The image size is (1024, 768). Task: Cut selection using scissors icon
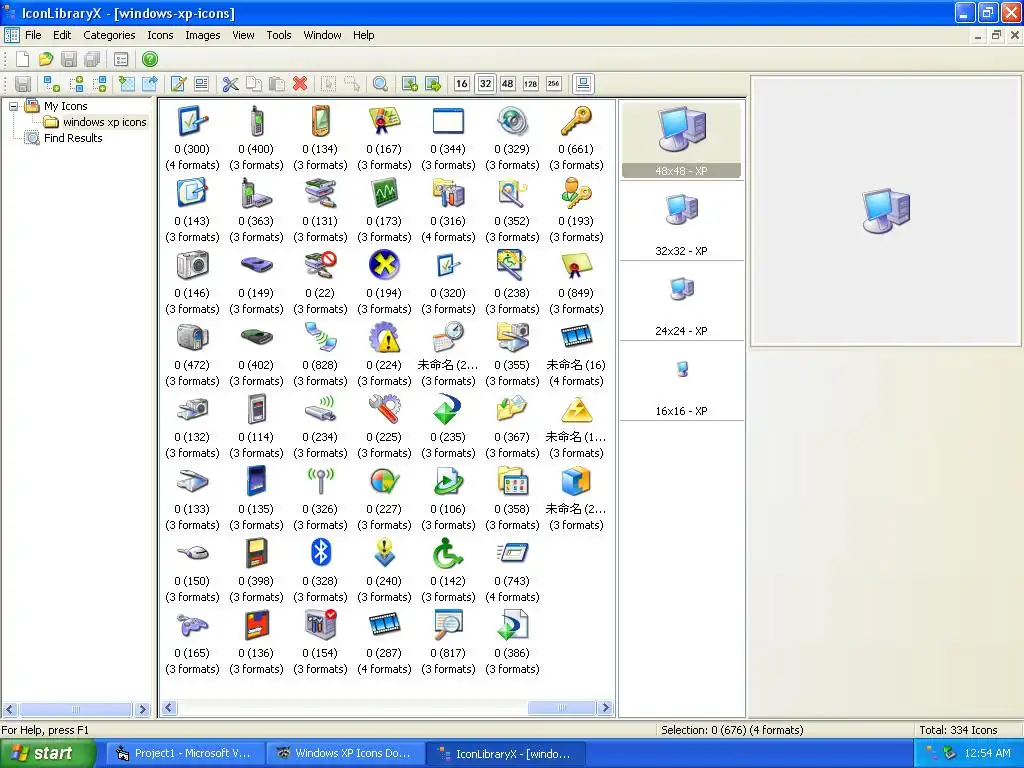[x=230, y=84]
